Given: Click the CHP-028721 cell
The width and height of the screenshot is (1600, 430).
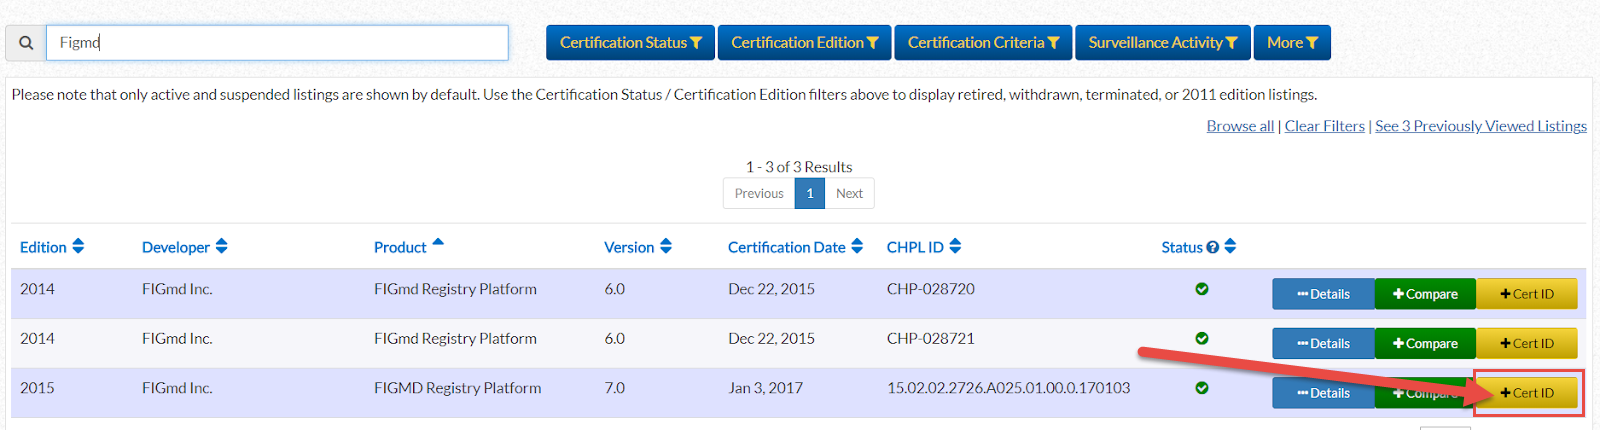Looking at the screenshot, I should [x=931, y=338].
